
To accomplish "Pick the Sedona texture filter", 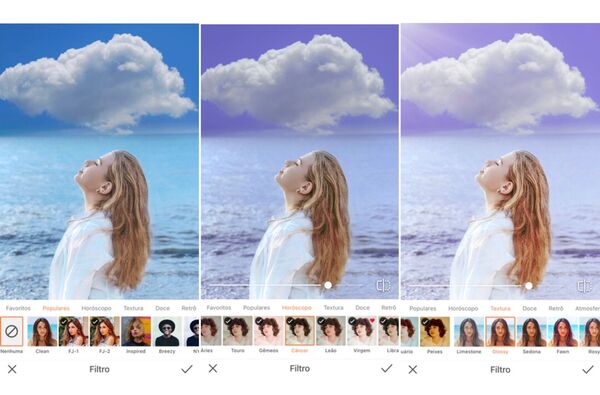I will point(532,332).
